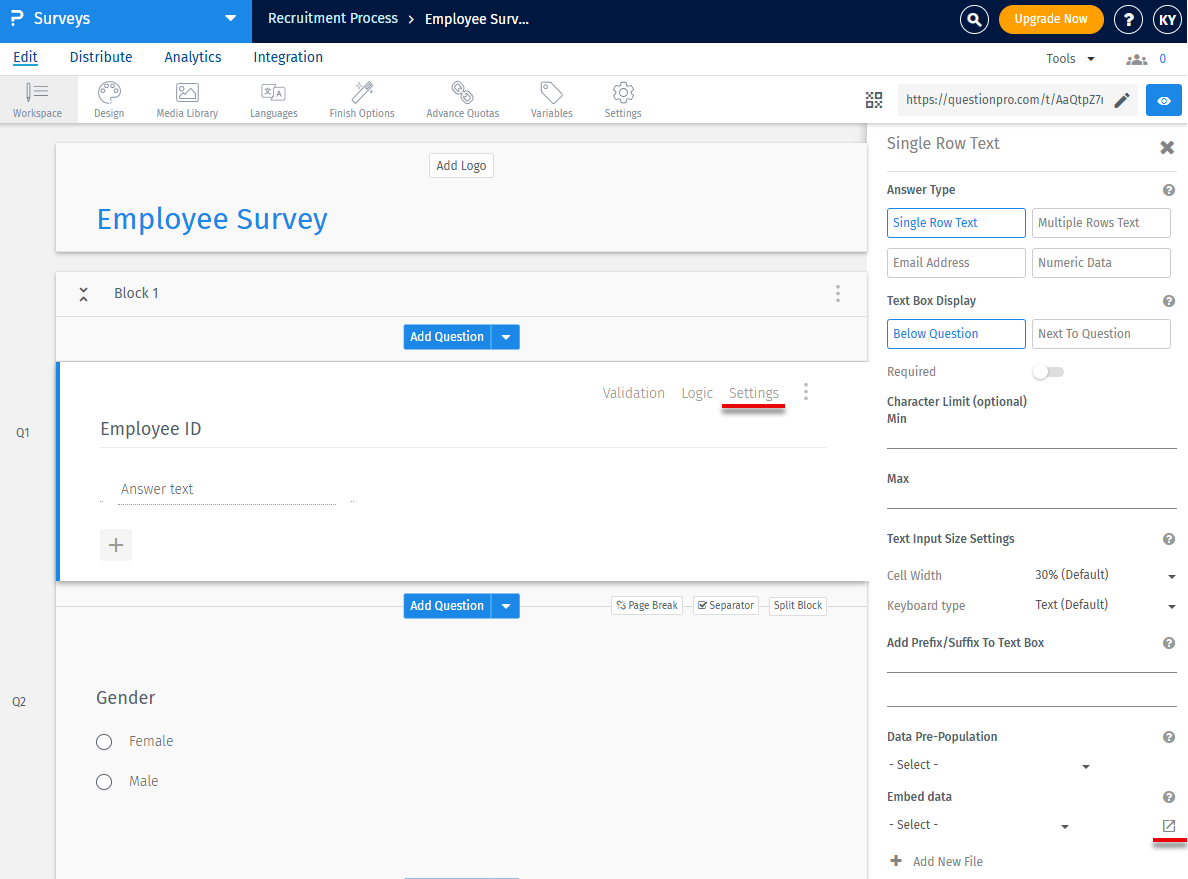Click Add Question in Block 1
The image size is (1188, 879).
447,337
